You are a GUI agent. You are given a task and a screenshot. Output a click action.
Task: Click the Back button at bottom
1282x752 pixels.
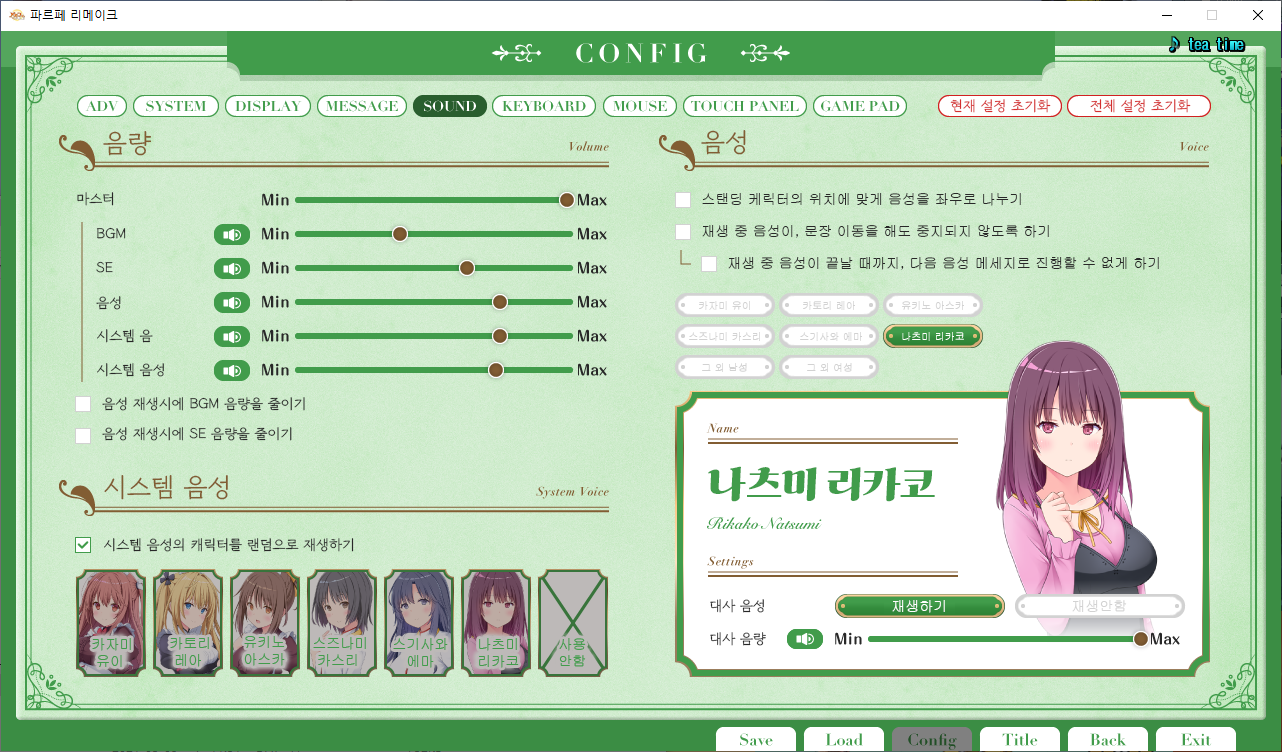[x=1108, y=739]
